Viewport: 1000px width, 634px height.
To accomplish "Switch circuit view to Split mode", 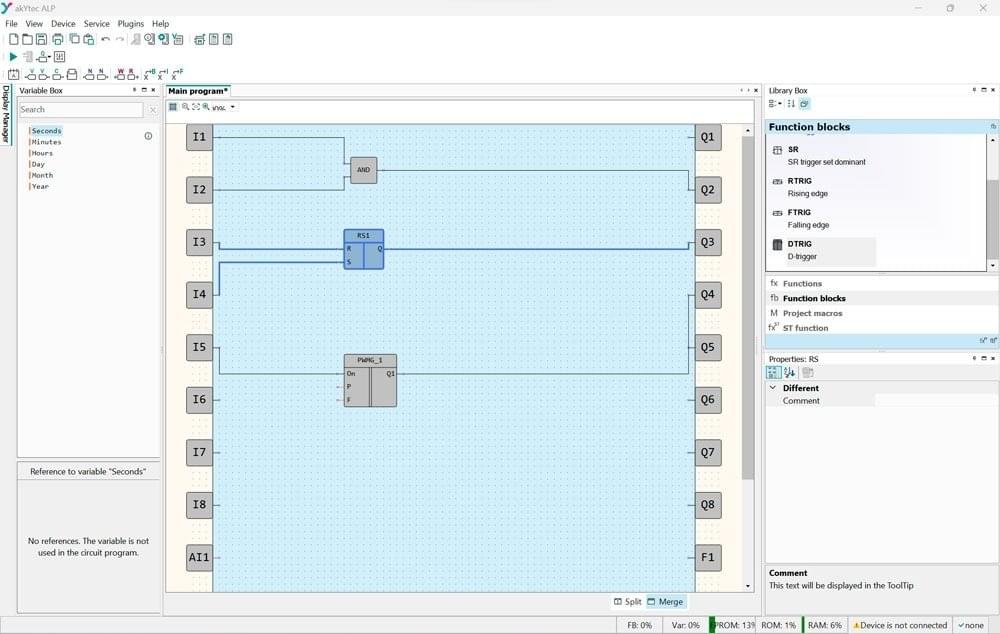I will coord(629,601).
